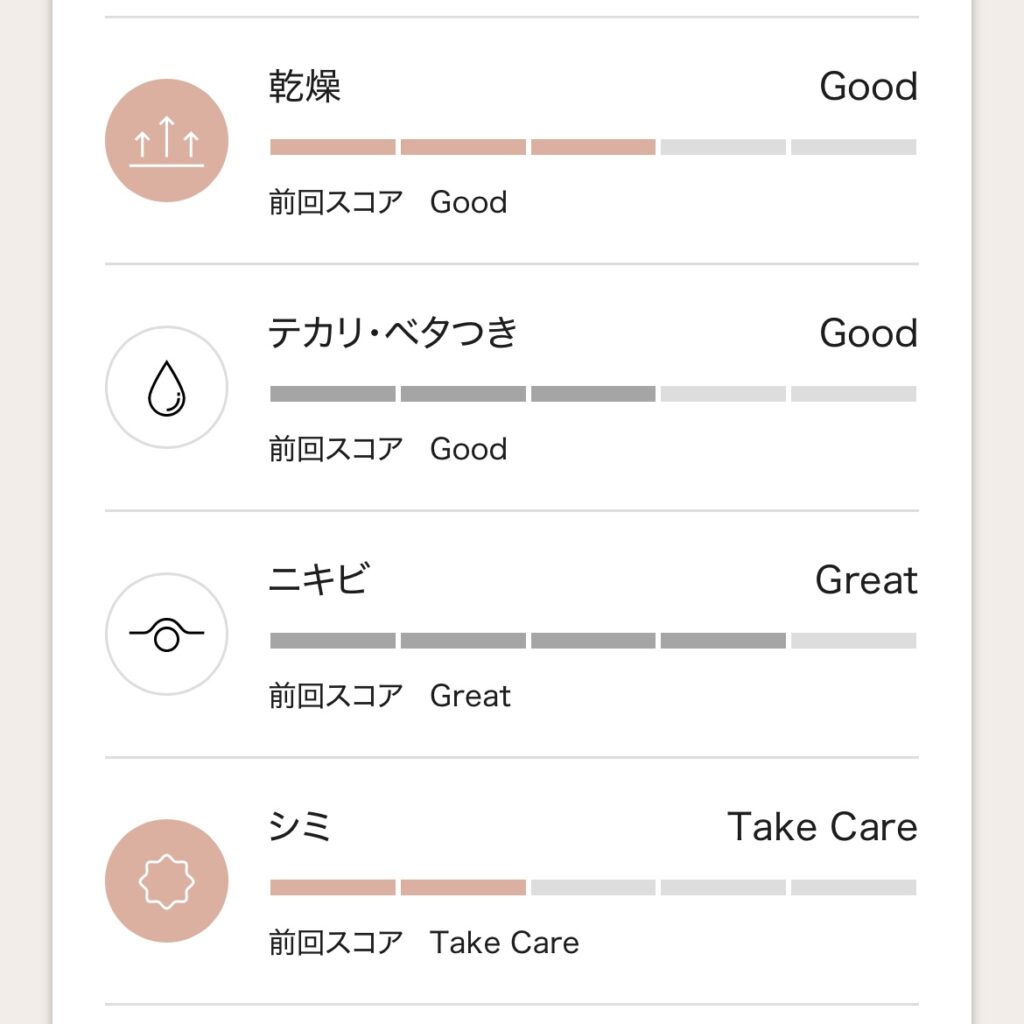
Task: Tap the Good rating for テカリ・ベタつき
Action: (x=868, y=333)
